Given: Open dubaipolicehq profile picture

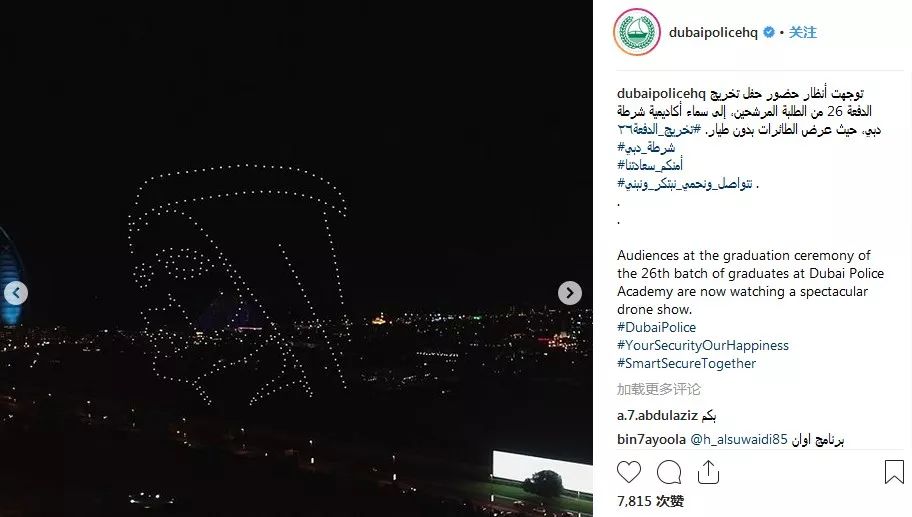Looking at the screenshot, I should point(637,32).
